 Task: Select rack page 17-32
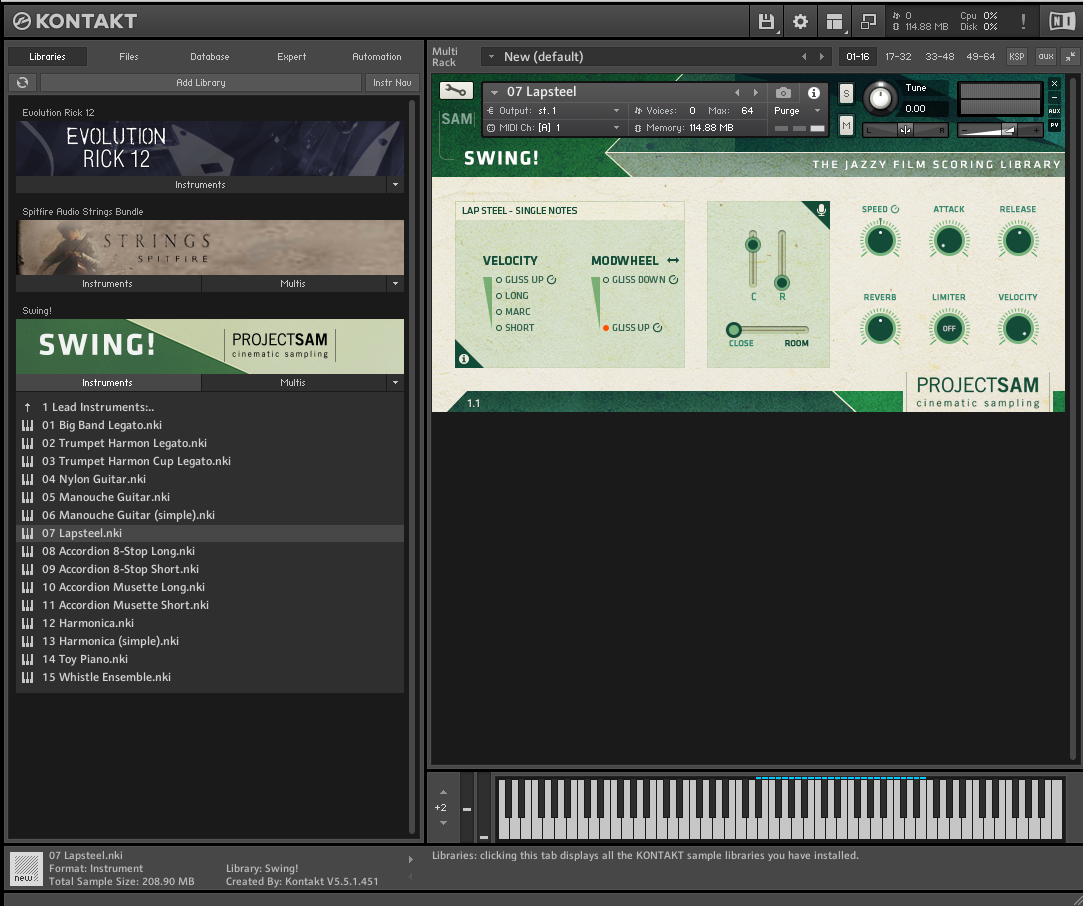point(899,57)
